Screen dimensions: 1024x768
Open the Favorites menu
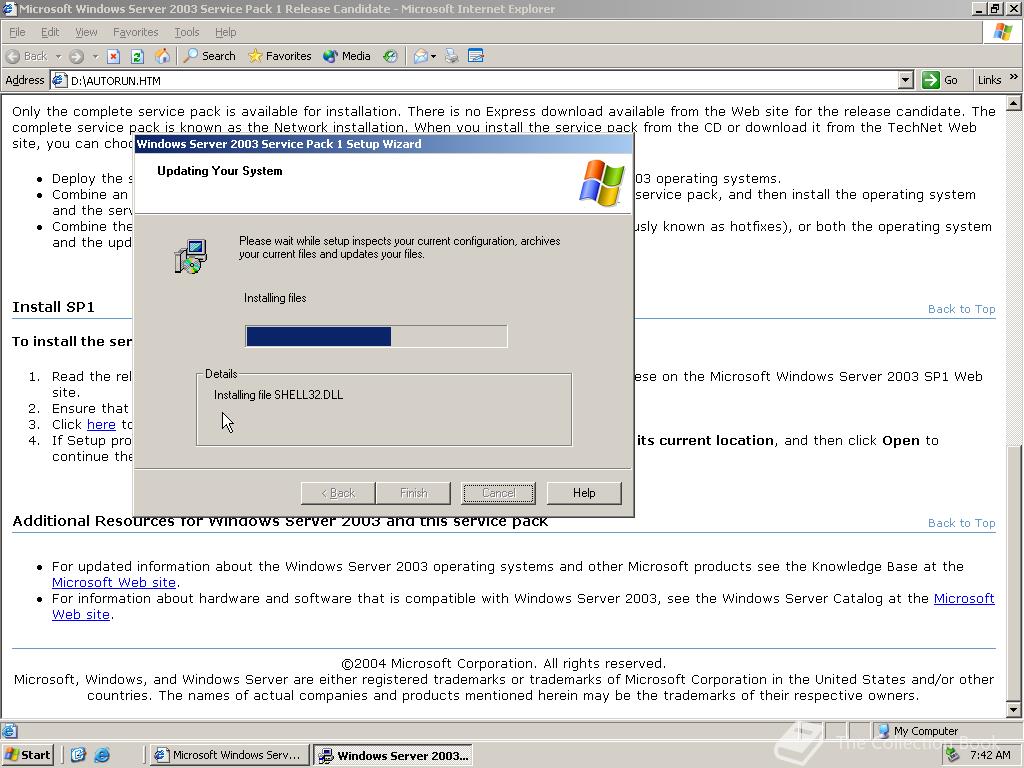pos(135,32)
